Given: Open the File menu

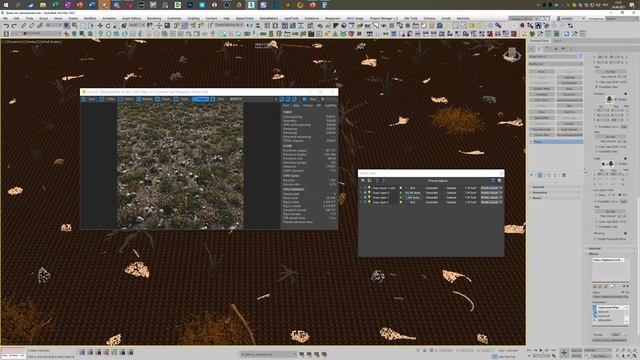Looking at the screenshot, I should (6, 18).
